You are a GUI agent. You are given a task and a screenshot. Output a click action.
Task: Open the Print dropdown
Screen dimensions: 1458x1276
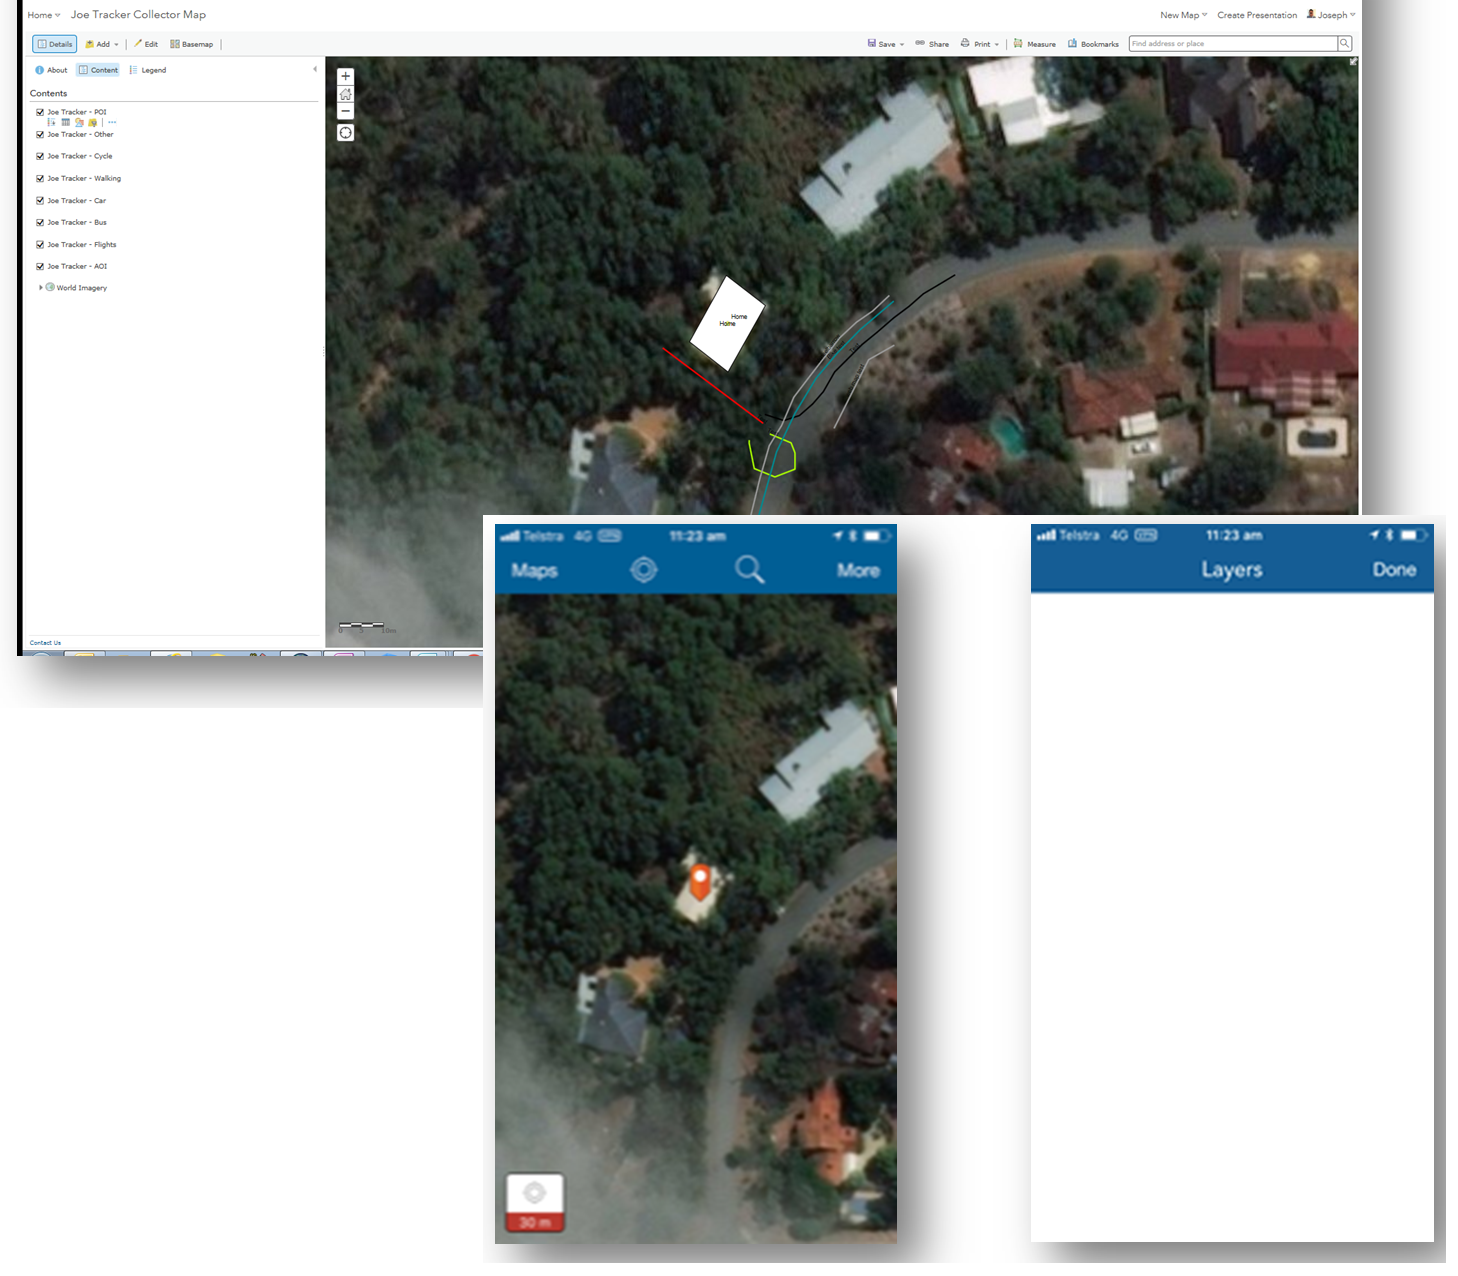click(x=980, y=44)
